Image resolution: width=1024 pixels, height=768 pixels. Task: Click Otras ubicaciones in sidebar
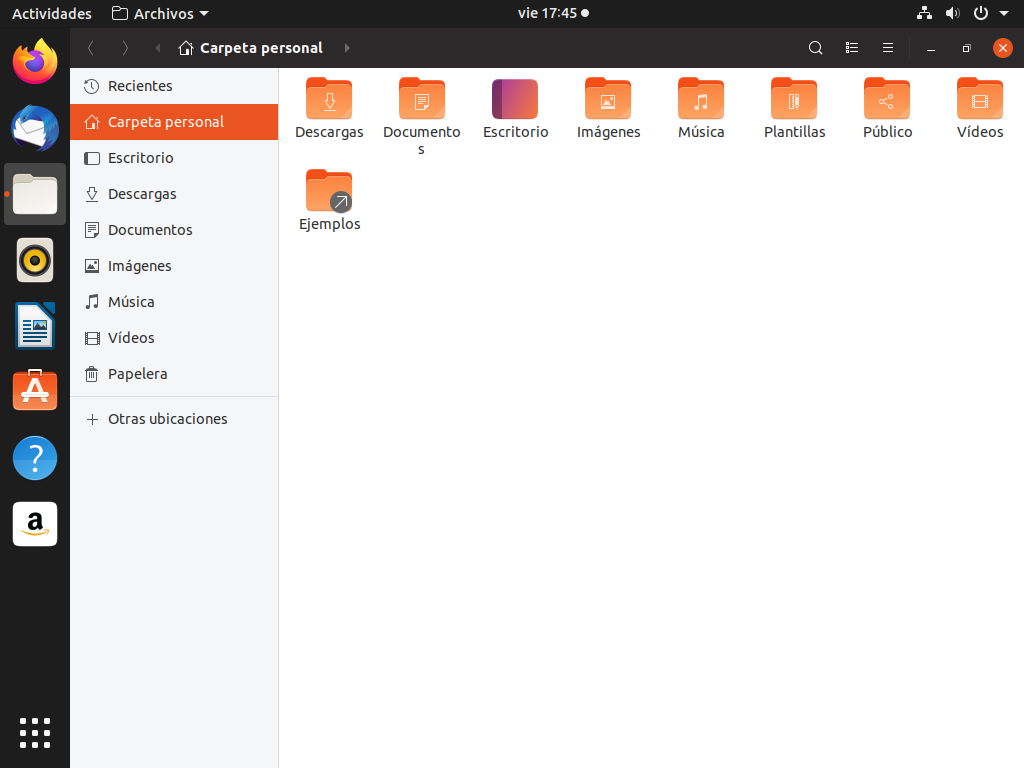point(167,419)
